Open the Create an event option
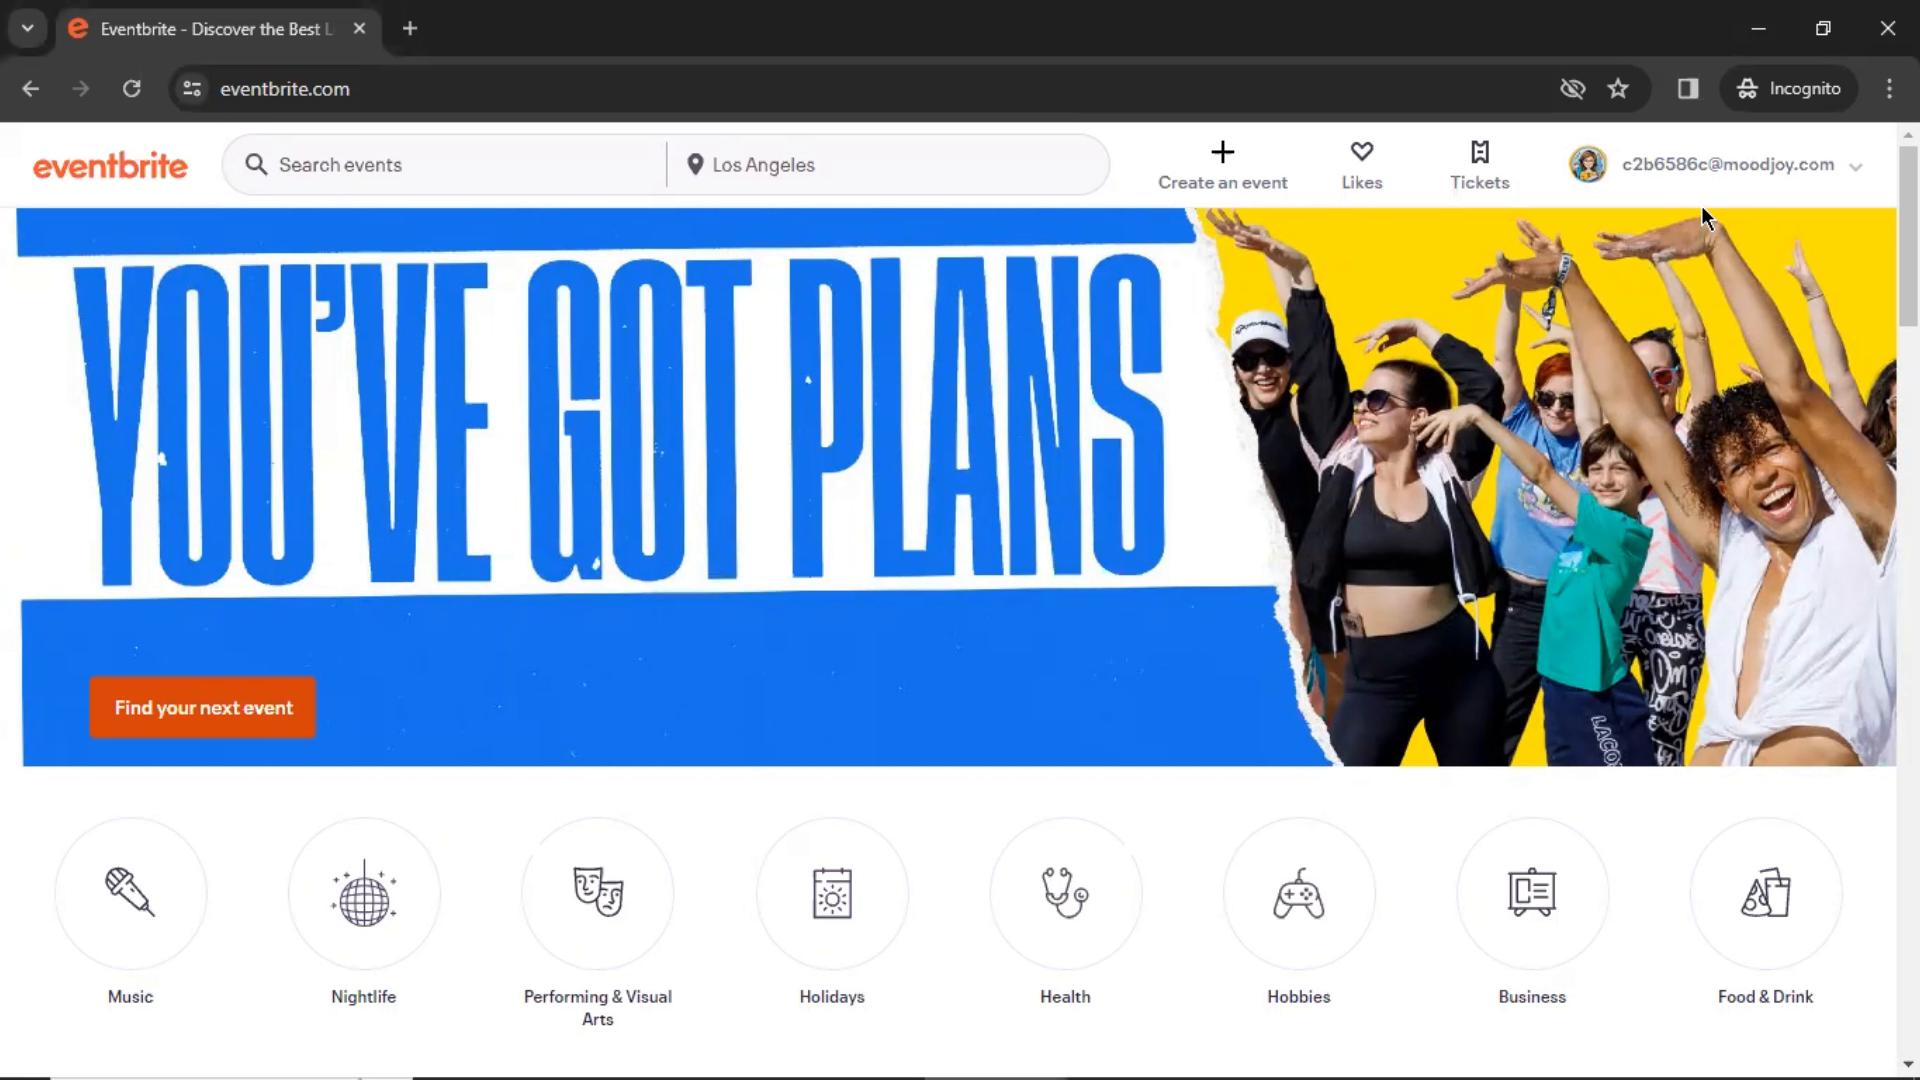Viewport: 1920px width, 1080px height. [1222, 164]
